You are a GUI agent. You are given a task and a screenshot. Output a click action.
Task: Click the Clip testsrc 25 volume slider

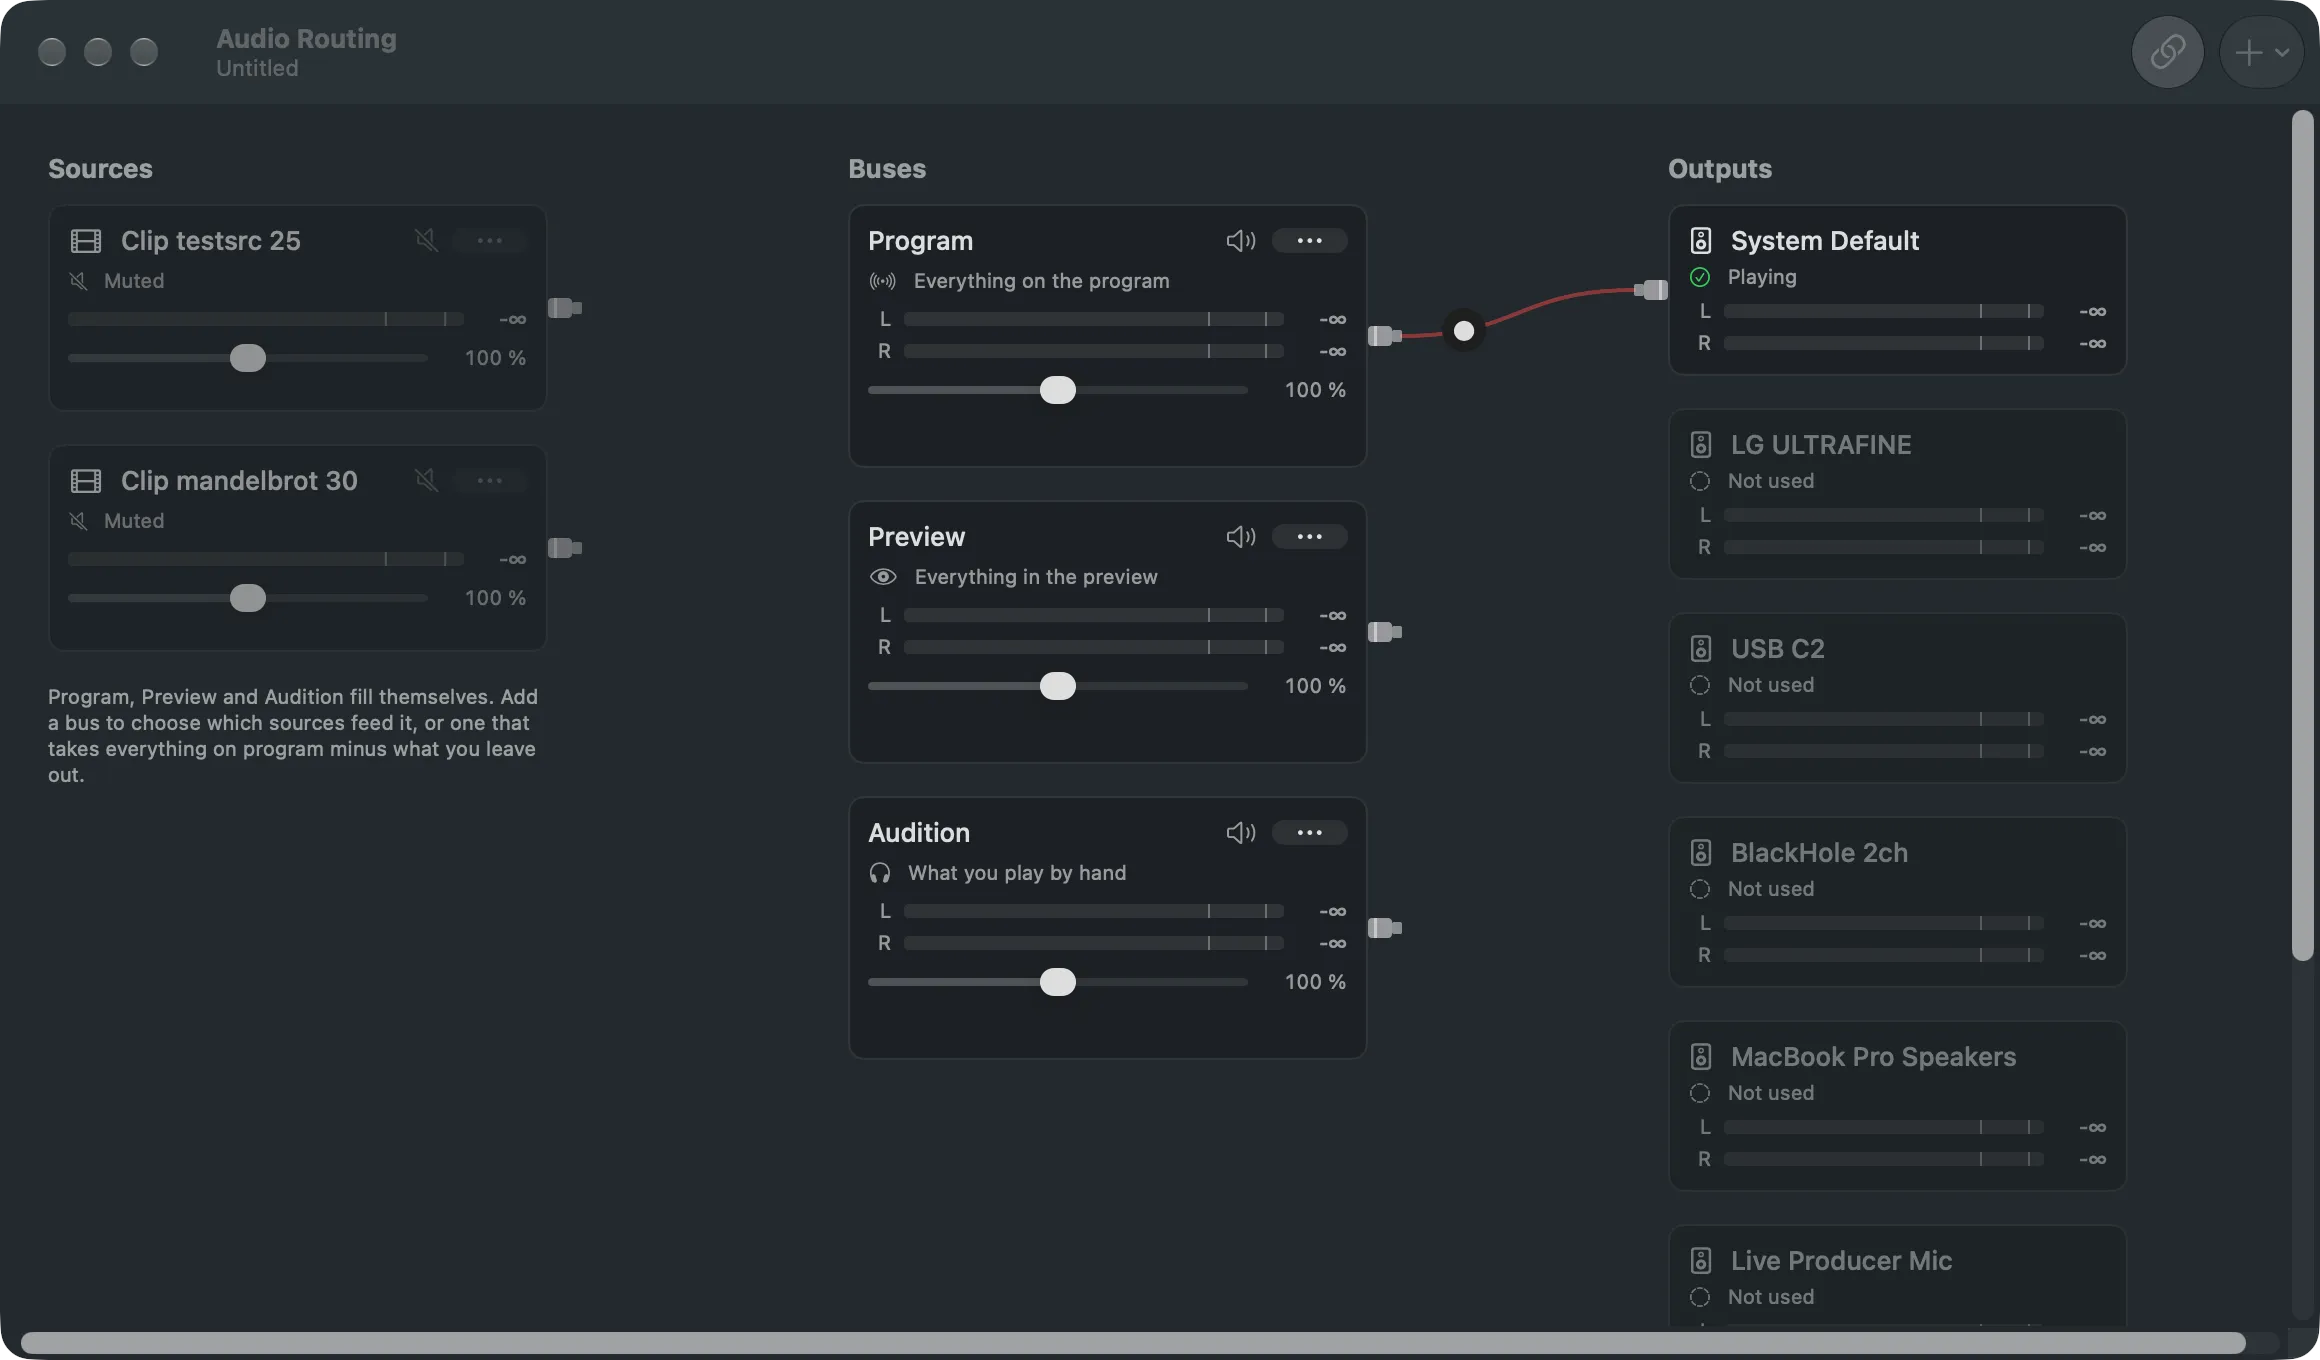coord(248,358)
